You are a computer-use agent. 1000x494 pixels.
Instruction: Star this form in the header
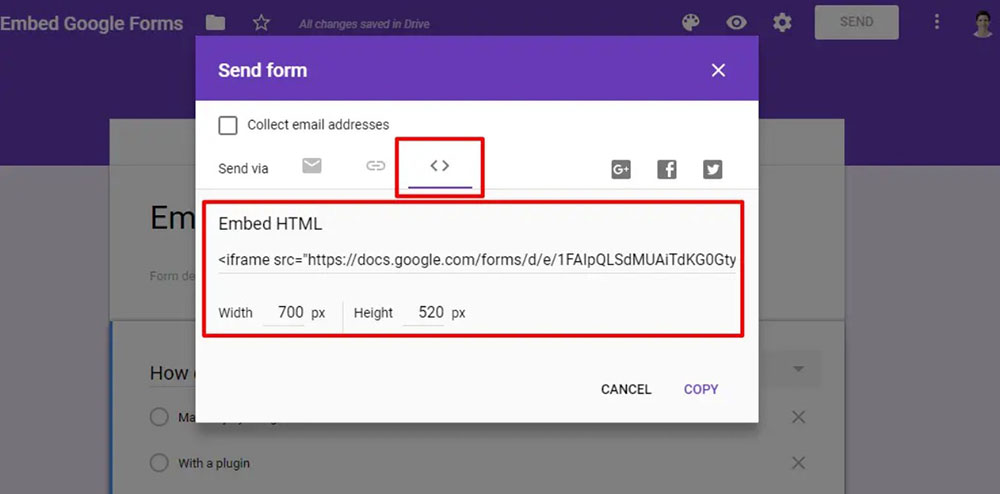click(261, 22)
